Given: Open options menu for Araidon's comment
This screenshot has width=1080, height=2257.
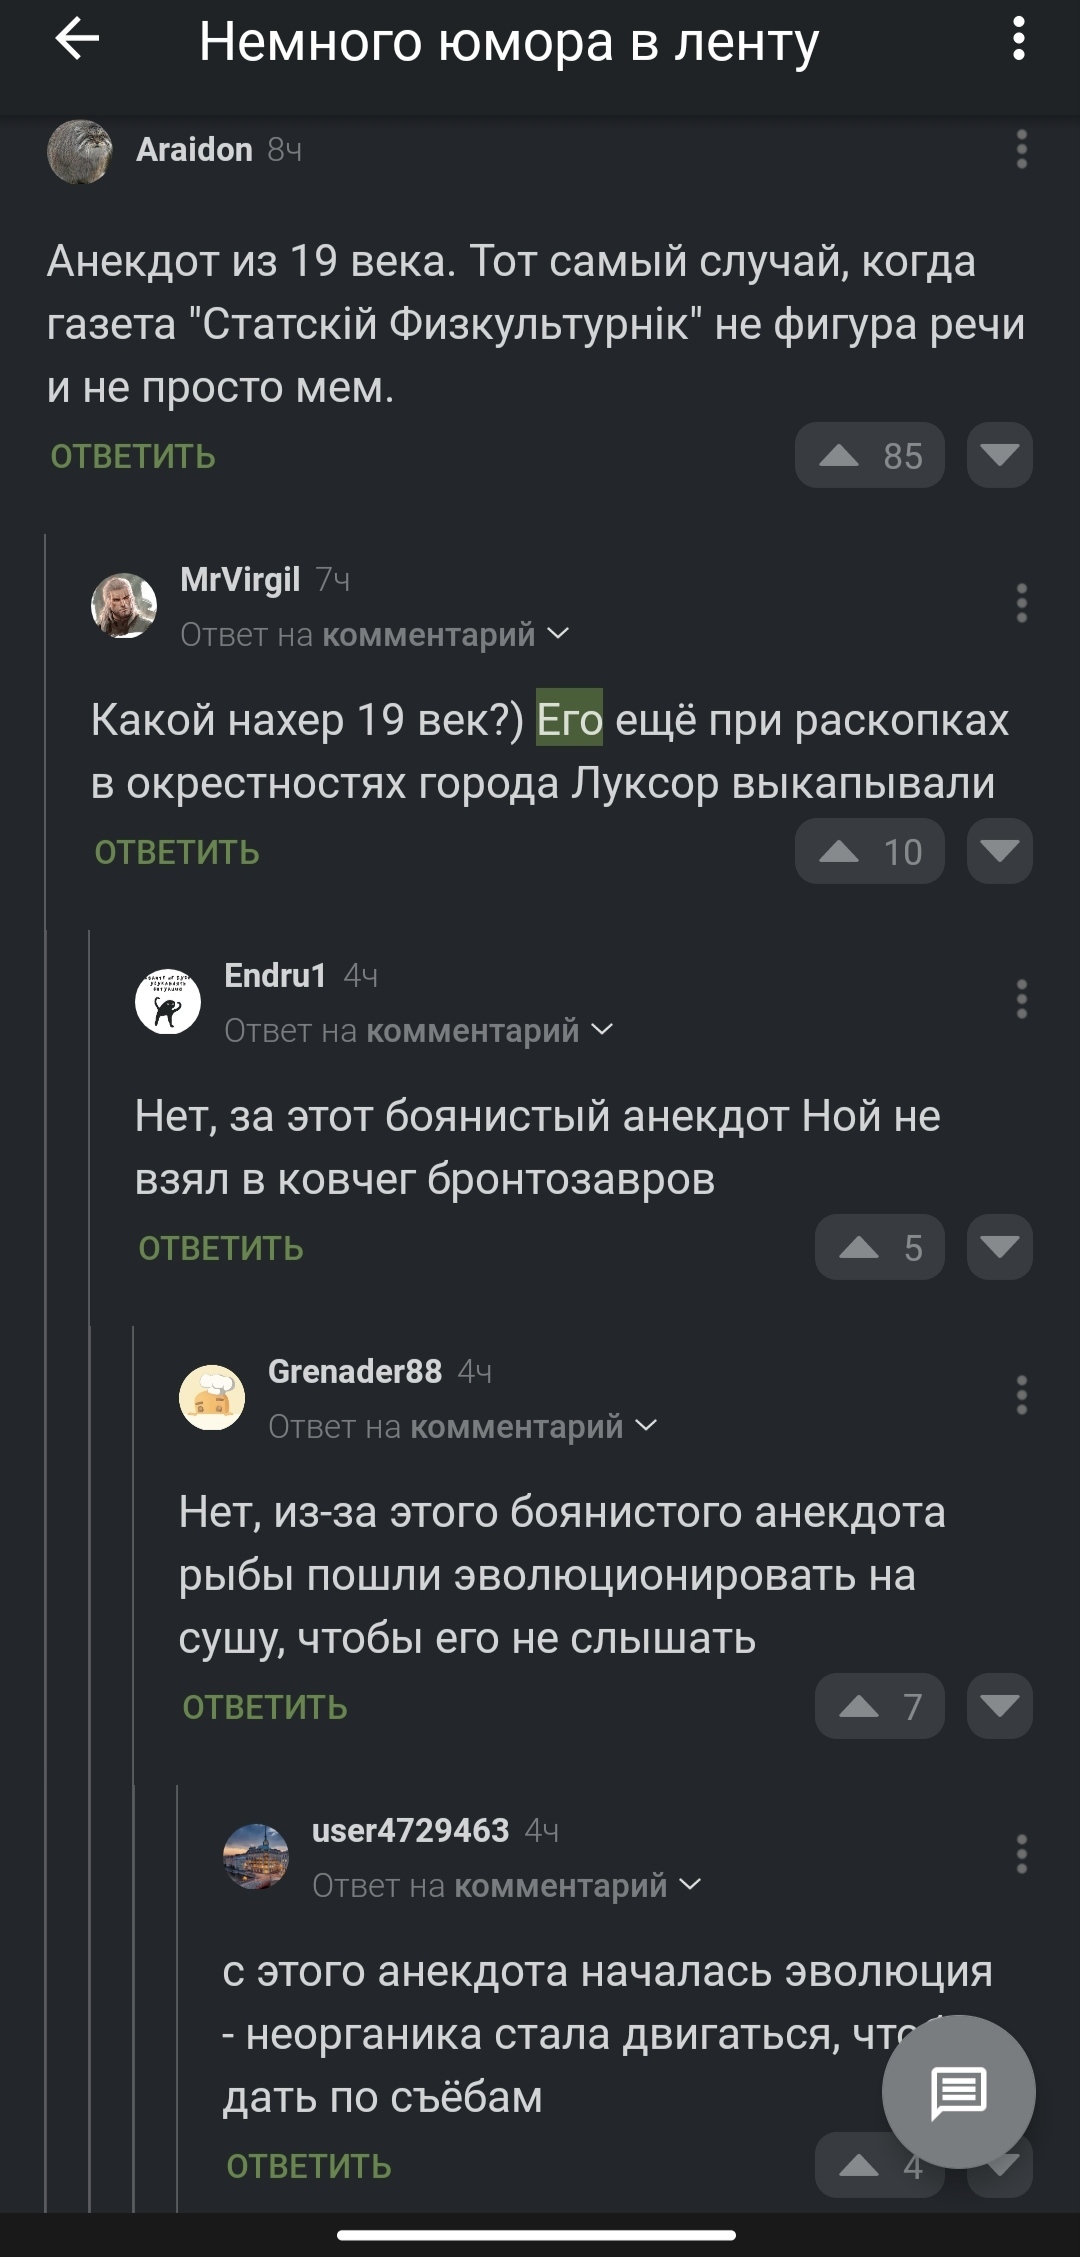Looking at the screenshot, I should click(x=1021, y=150).
